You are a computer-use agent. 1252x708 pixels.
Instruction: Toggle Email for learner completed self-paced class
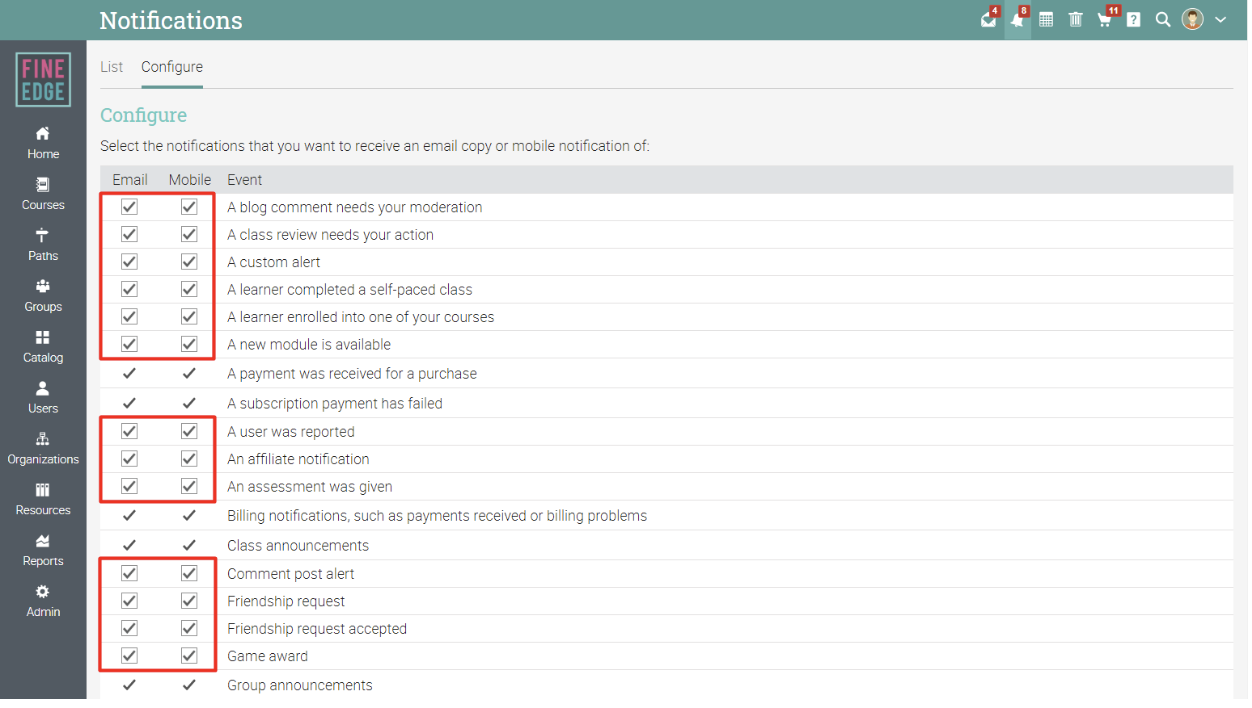point(129,289)
